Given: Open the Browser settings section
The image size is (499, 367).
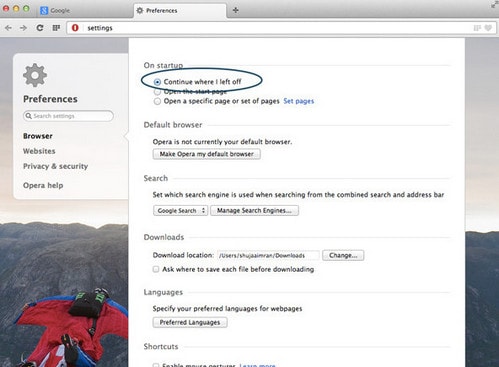Looking at the screenshot, I should (38, 136).
